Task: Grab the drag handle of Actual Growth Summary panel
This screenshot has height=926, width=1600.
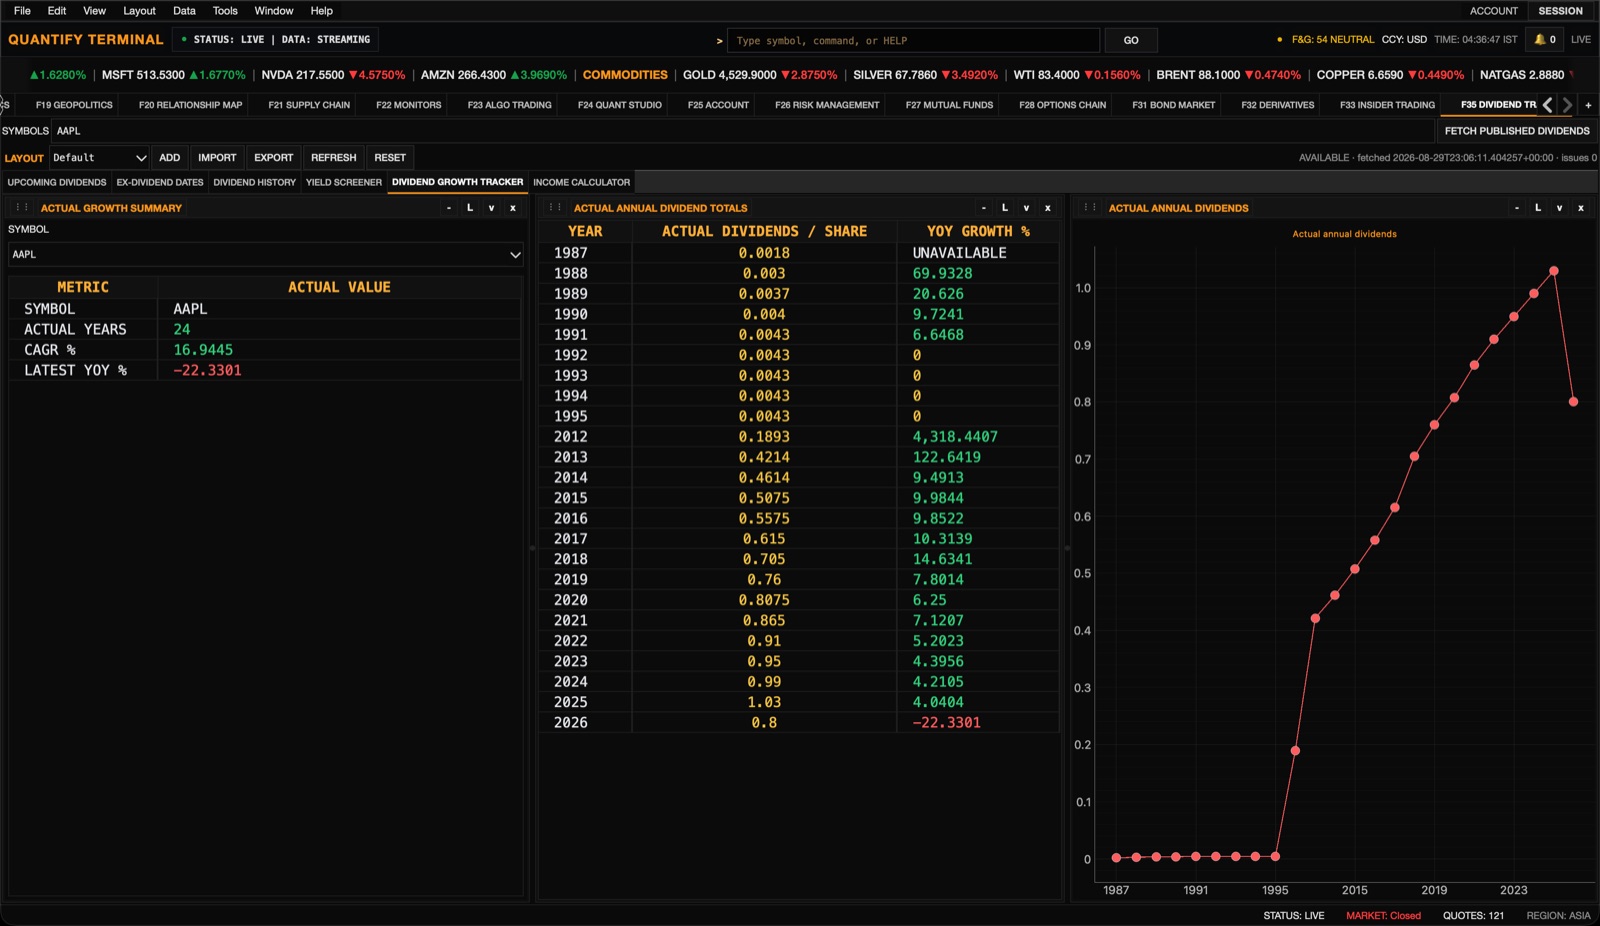Action: tap(22, 208)
